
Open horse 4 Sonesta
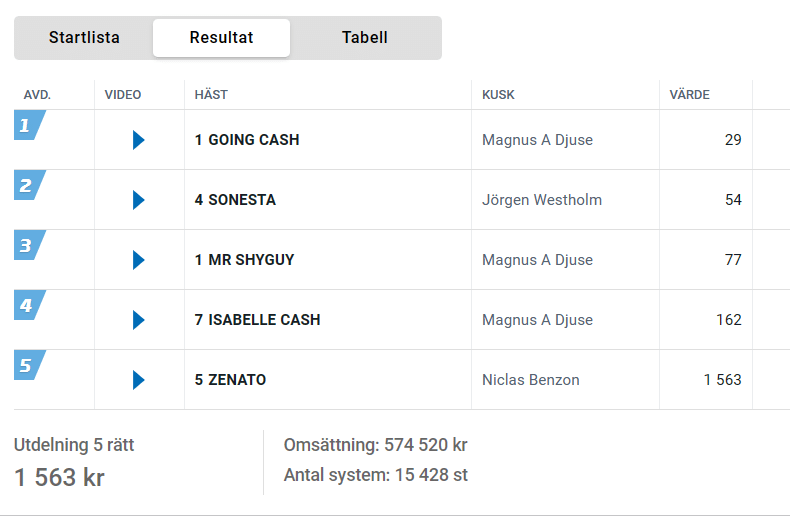click(235, 200)
